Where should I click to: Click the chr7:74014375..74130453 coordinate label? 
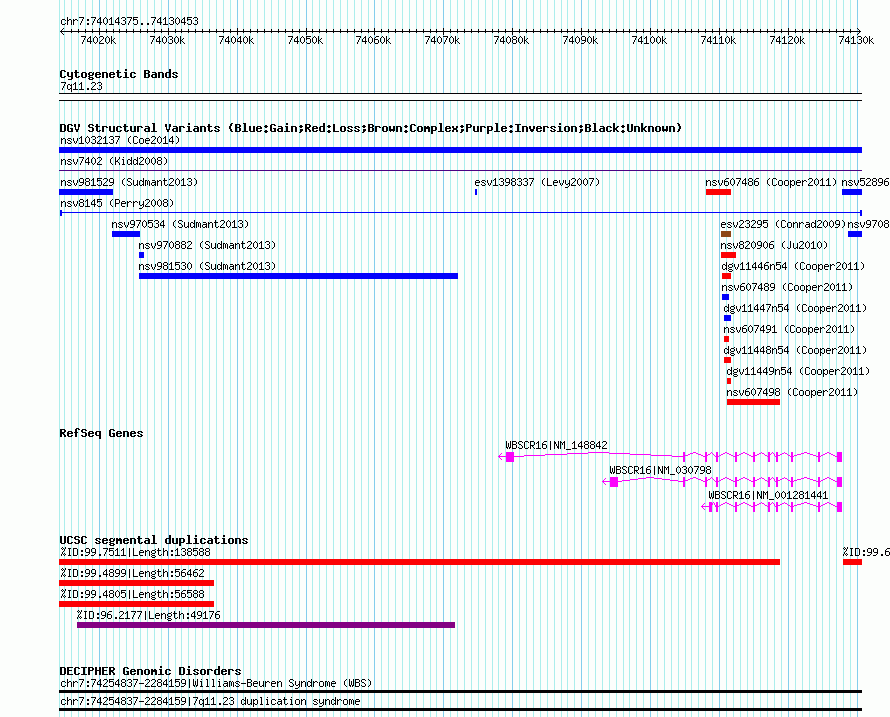129,21
